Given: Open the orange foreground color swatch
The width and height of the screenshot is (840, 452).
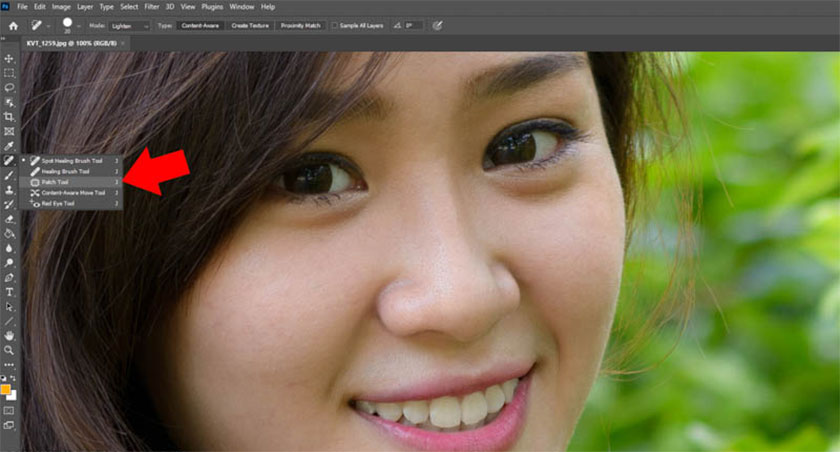Looking at the screenshot, I should tap(5, 389).
